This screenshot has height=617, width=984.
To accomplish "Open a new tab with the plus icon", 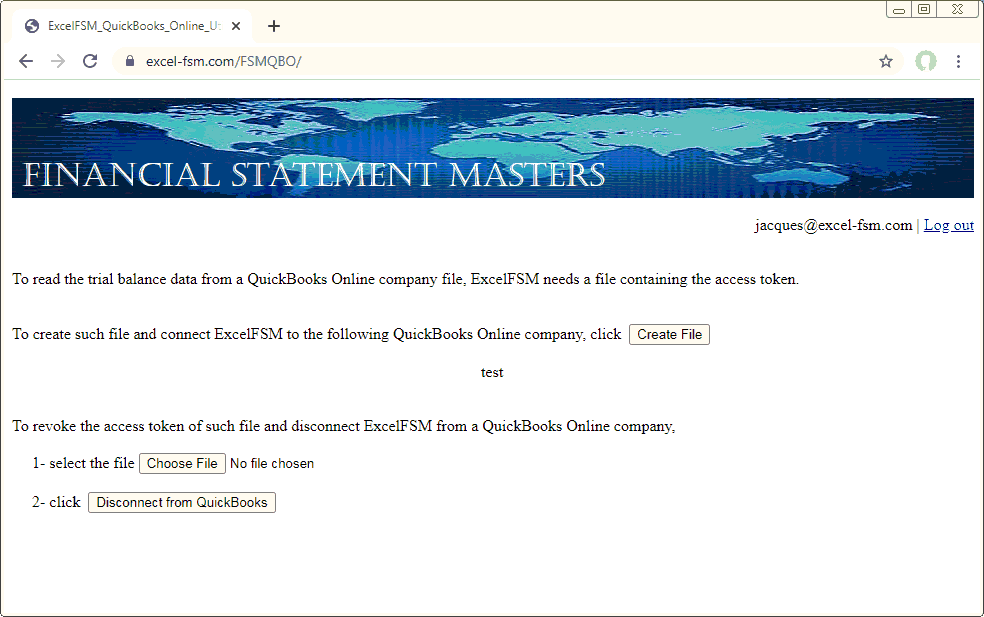I will point(274,26).
